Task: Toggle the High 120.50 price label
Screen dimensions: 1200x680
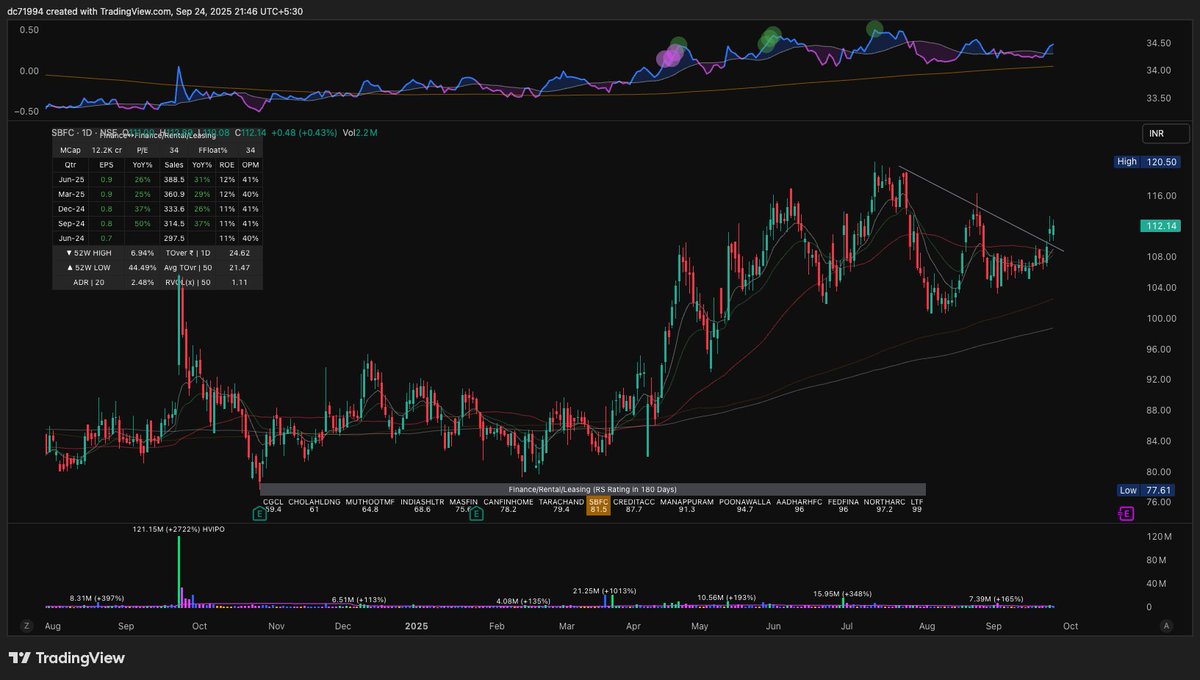Action: click(x=1148, y=161)
